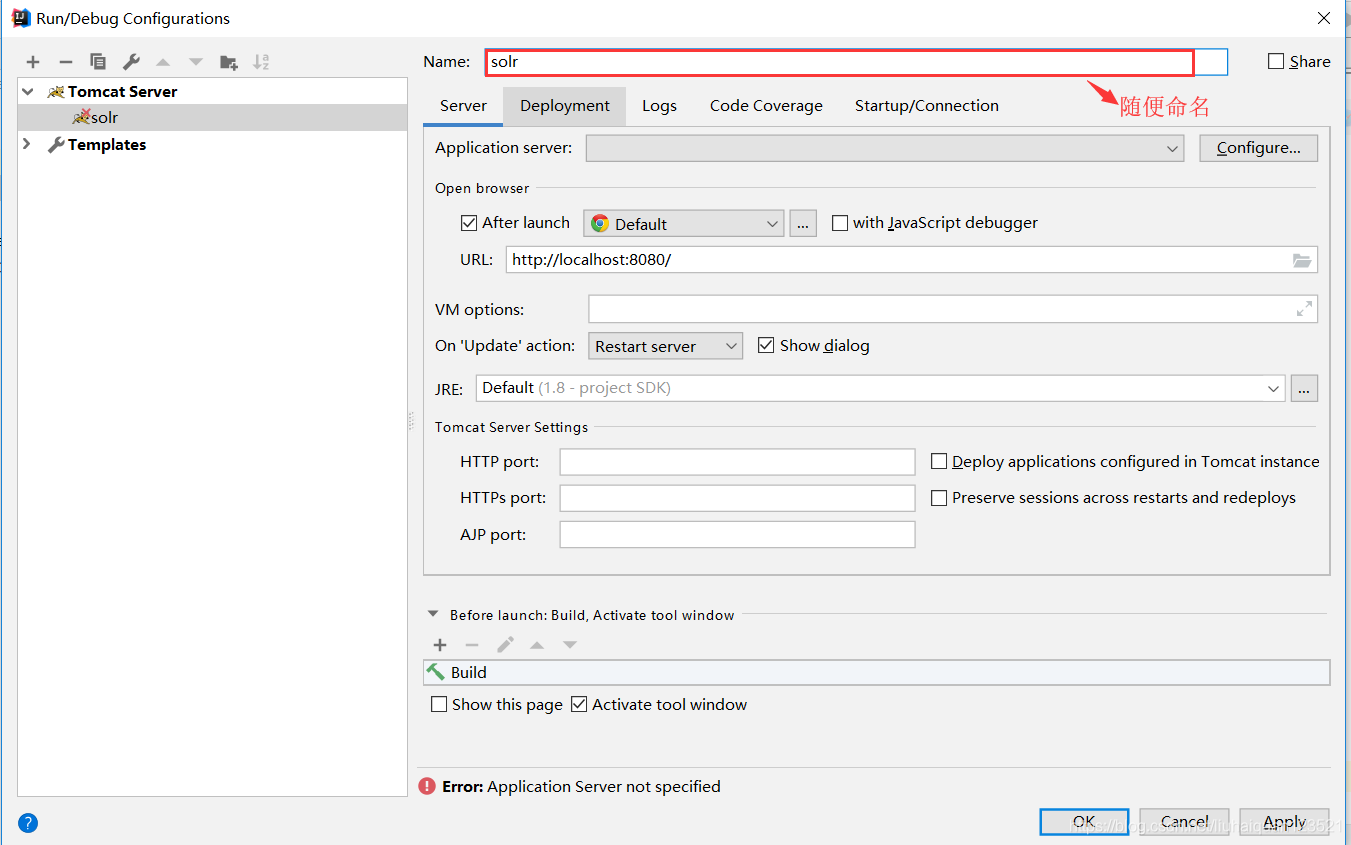Uncheck the After launch checkbox
The image size is (1351, 845).
click(x=469, y=223)
